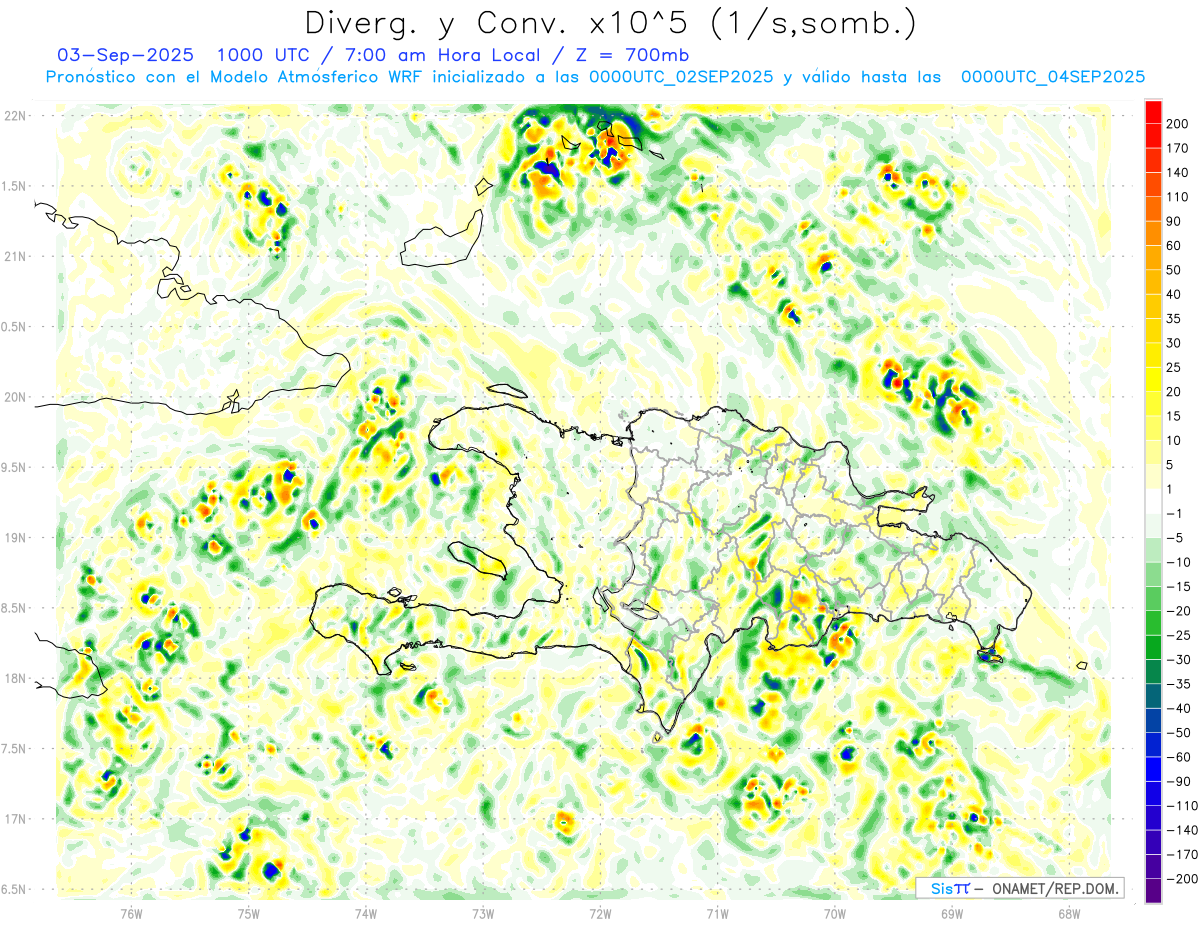
Task: Click the colorbar value '-170'
Action: [x=1181, y=854]
